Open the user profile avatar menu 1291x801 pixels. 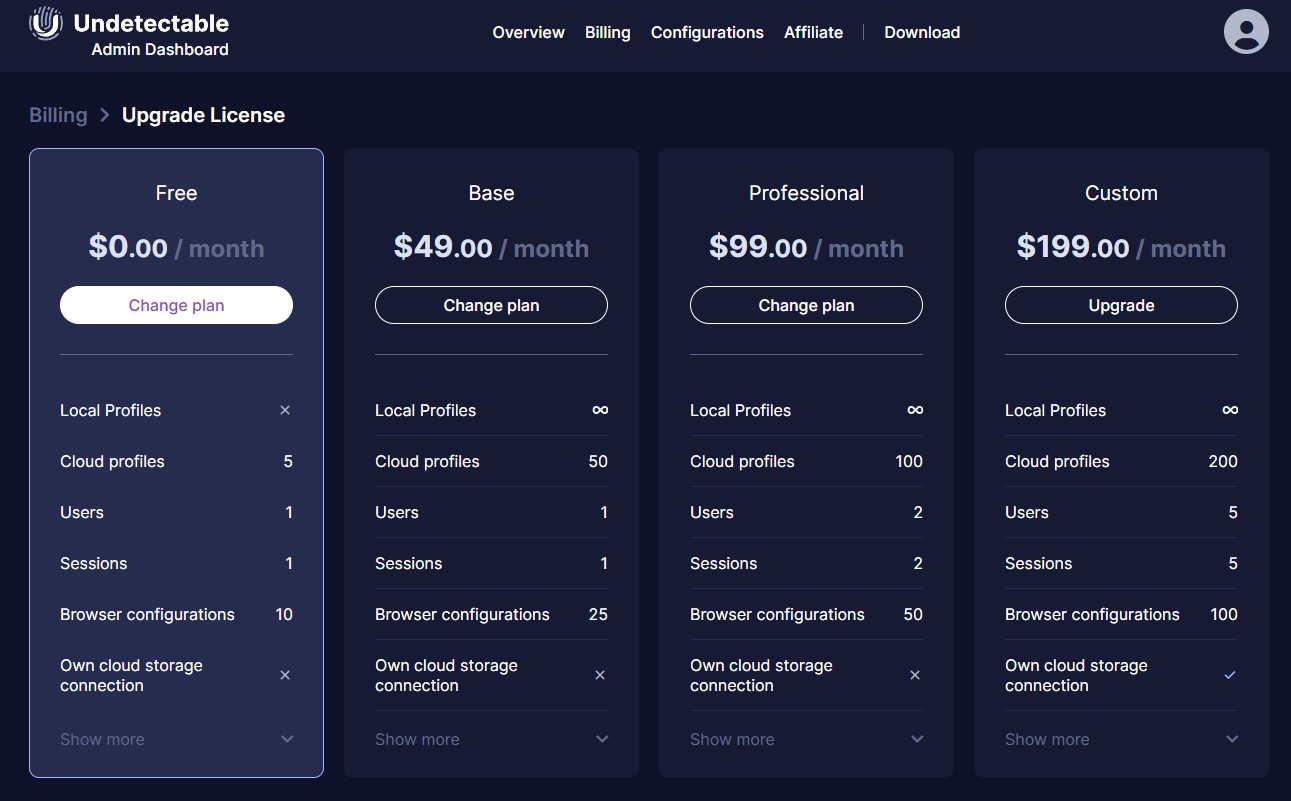click(x=1246, y=31)
